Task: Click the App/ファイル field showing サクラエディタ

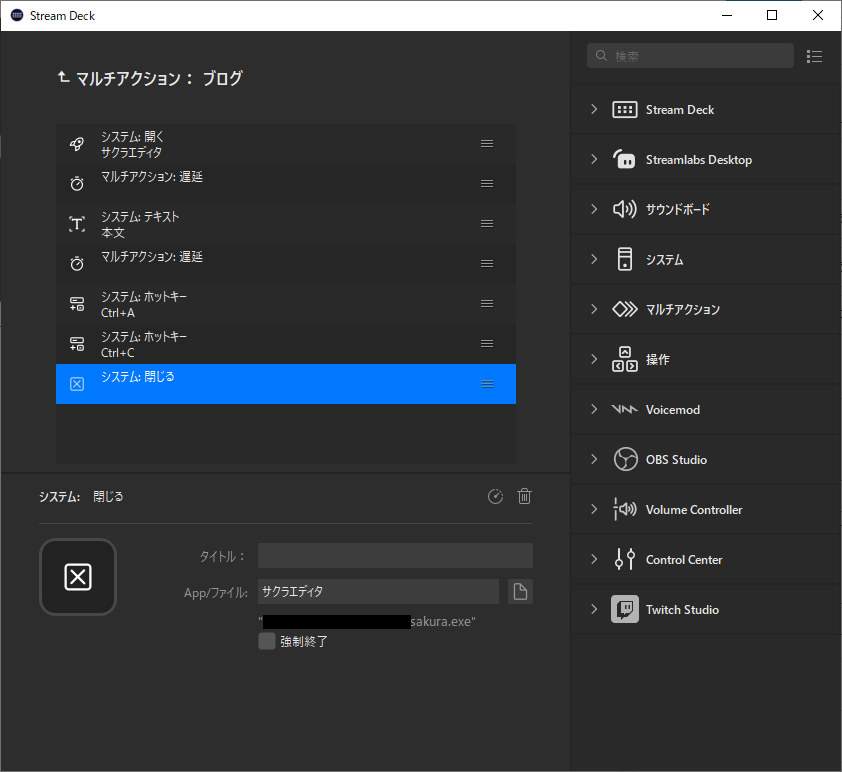Action: point(378,592)
